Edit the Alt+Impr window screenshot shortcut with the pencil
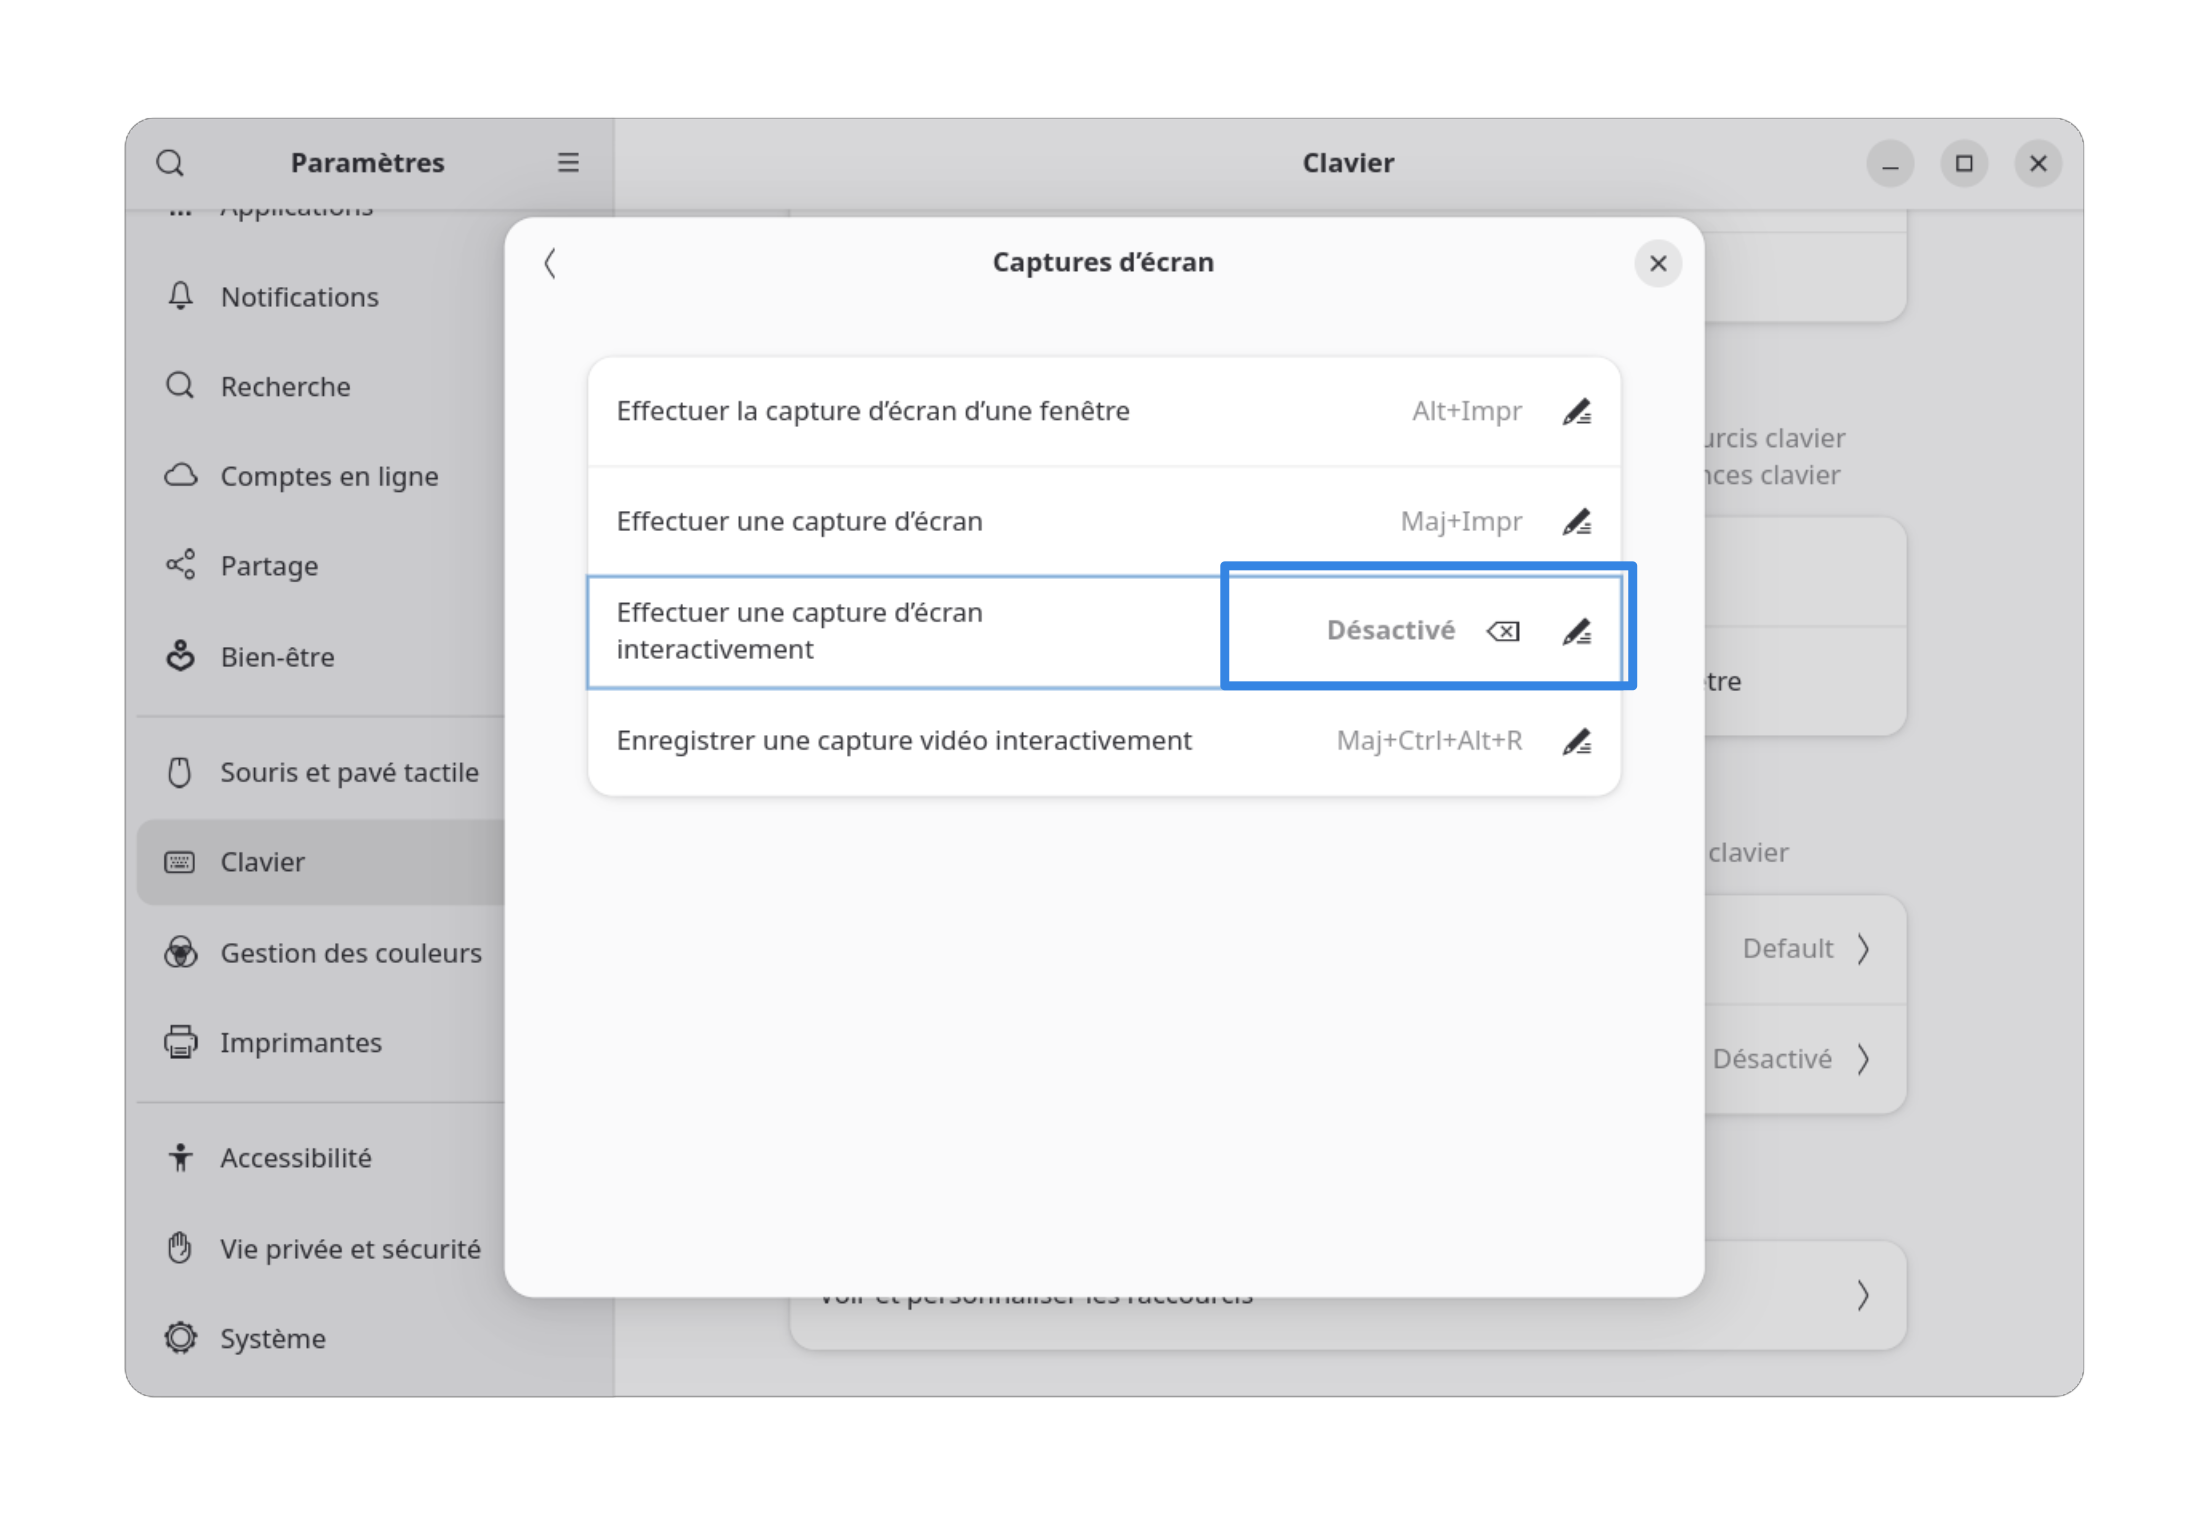This screenshot has height=1531, width=2208. pyautogui.click(x=1578, y=410)
